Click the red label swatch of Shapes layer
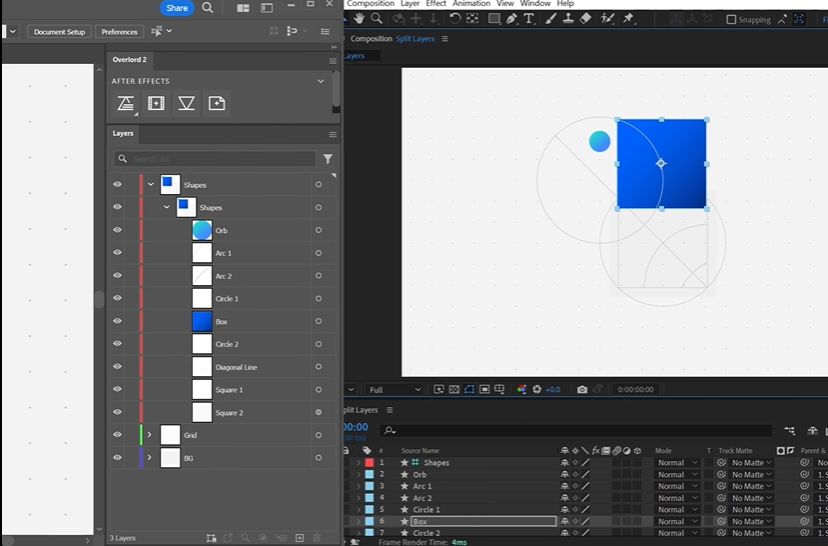Image resolution: width=828 pixels, height=546 pixels. pos(369,463)
